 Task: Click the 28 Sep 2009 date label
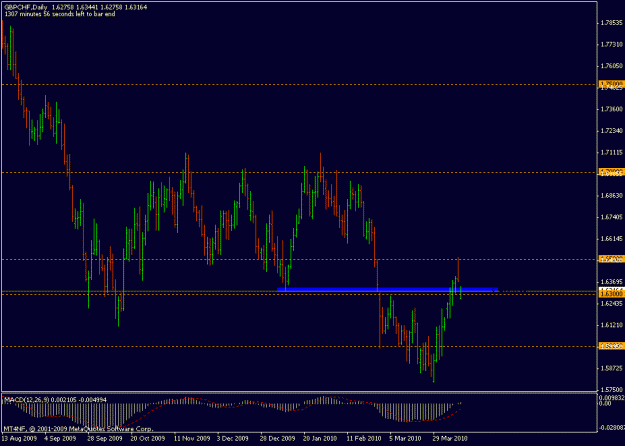[105, 439]
